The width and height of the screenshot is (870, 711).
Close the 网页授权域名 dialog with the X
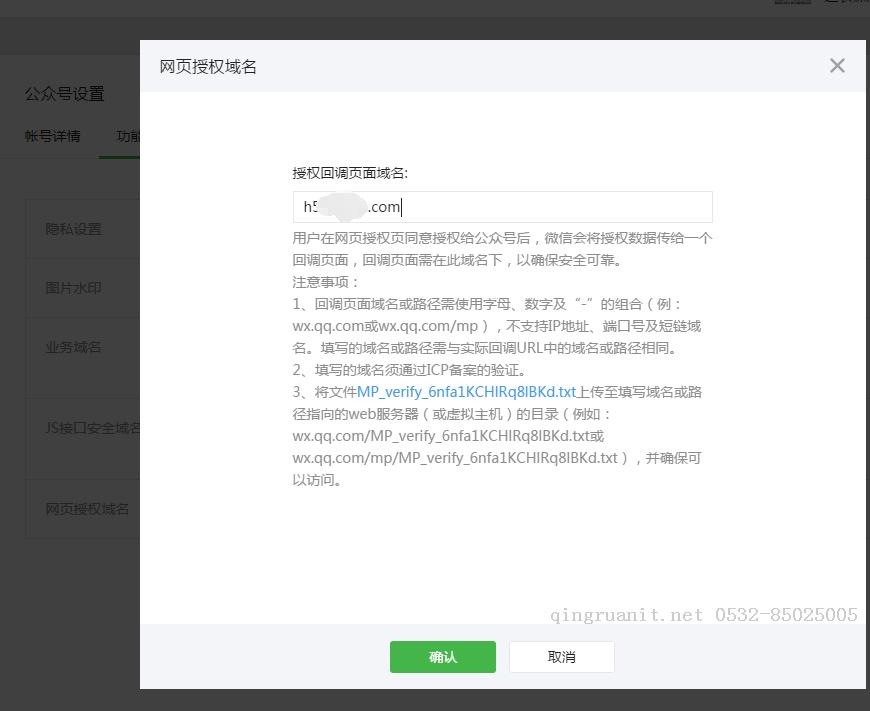click(837, 66)
